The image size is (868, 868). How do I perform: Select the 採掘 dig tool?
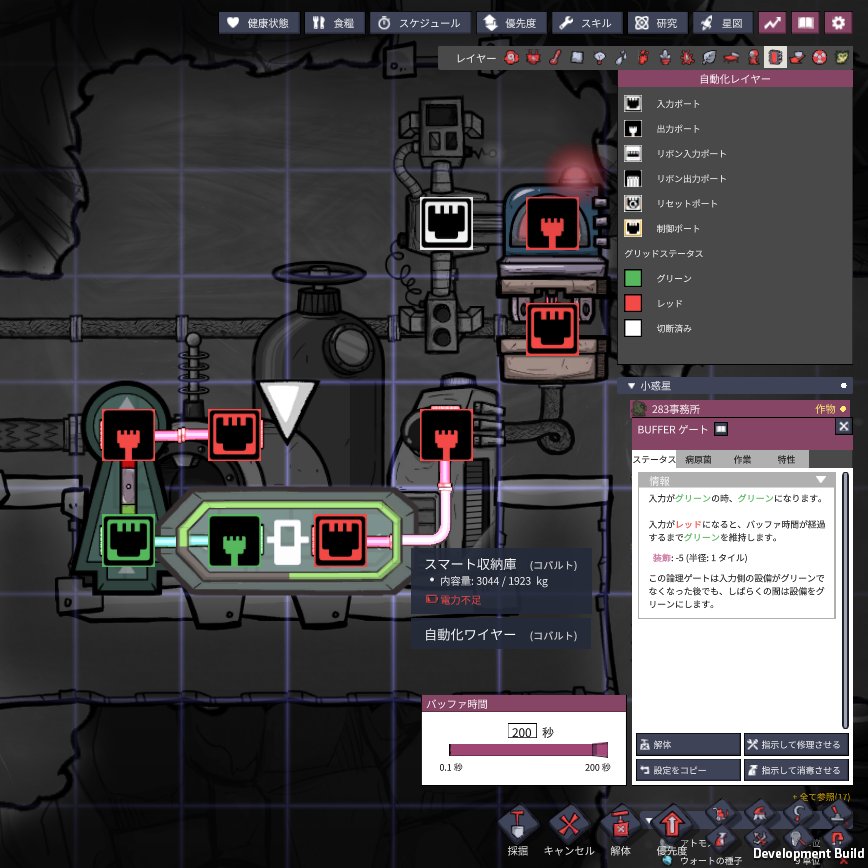click(x=518, y=825)
